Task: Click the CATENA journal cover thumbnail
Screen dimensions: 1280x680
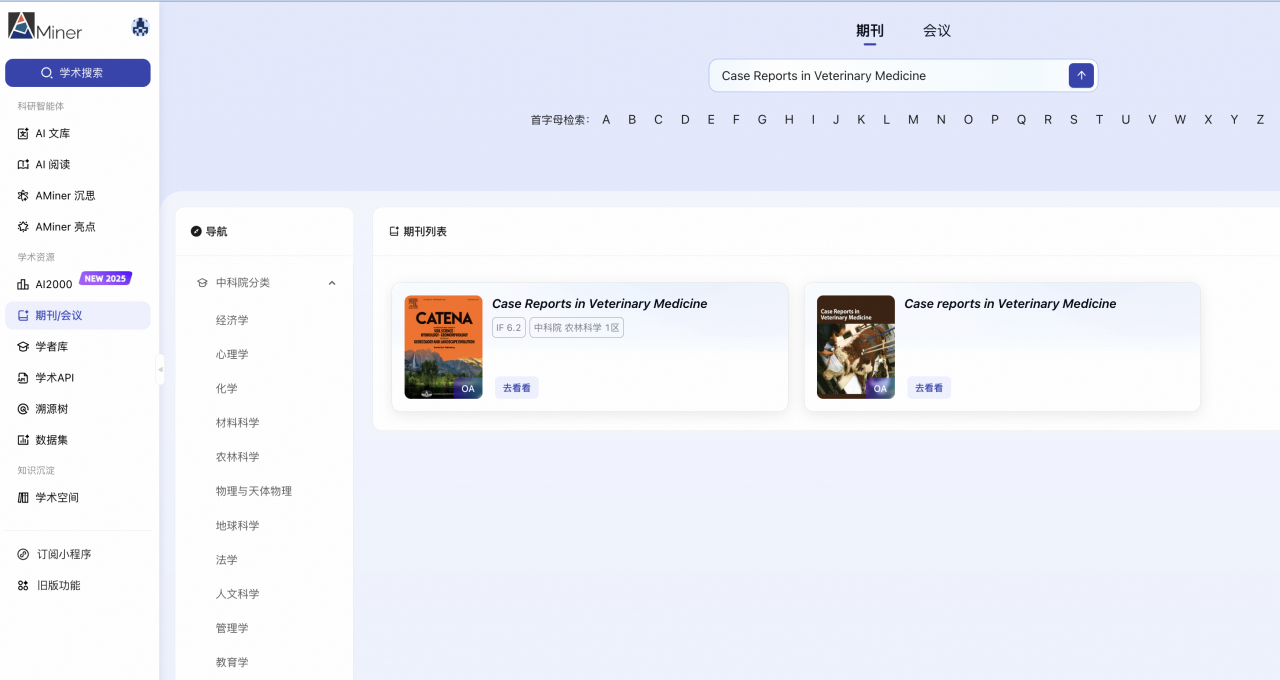Action: tap(443, 347)
